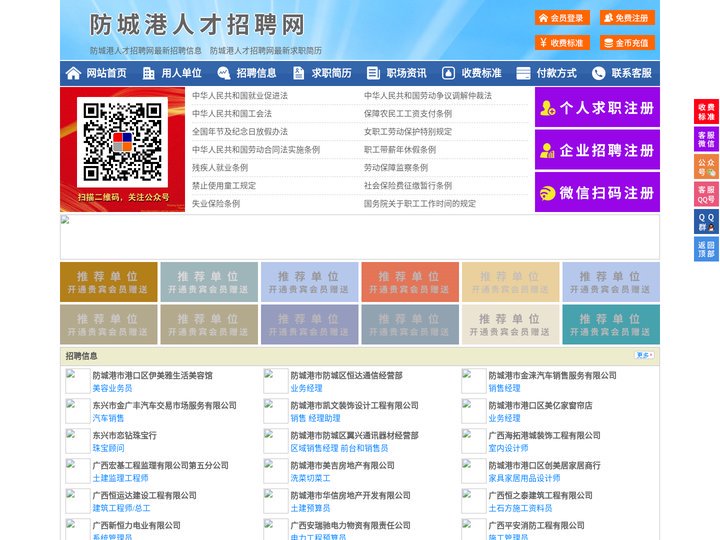720x540 pixels.
Task: Click the icon beside 收费标准 in navbar
Action: (448, 73)
